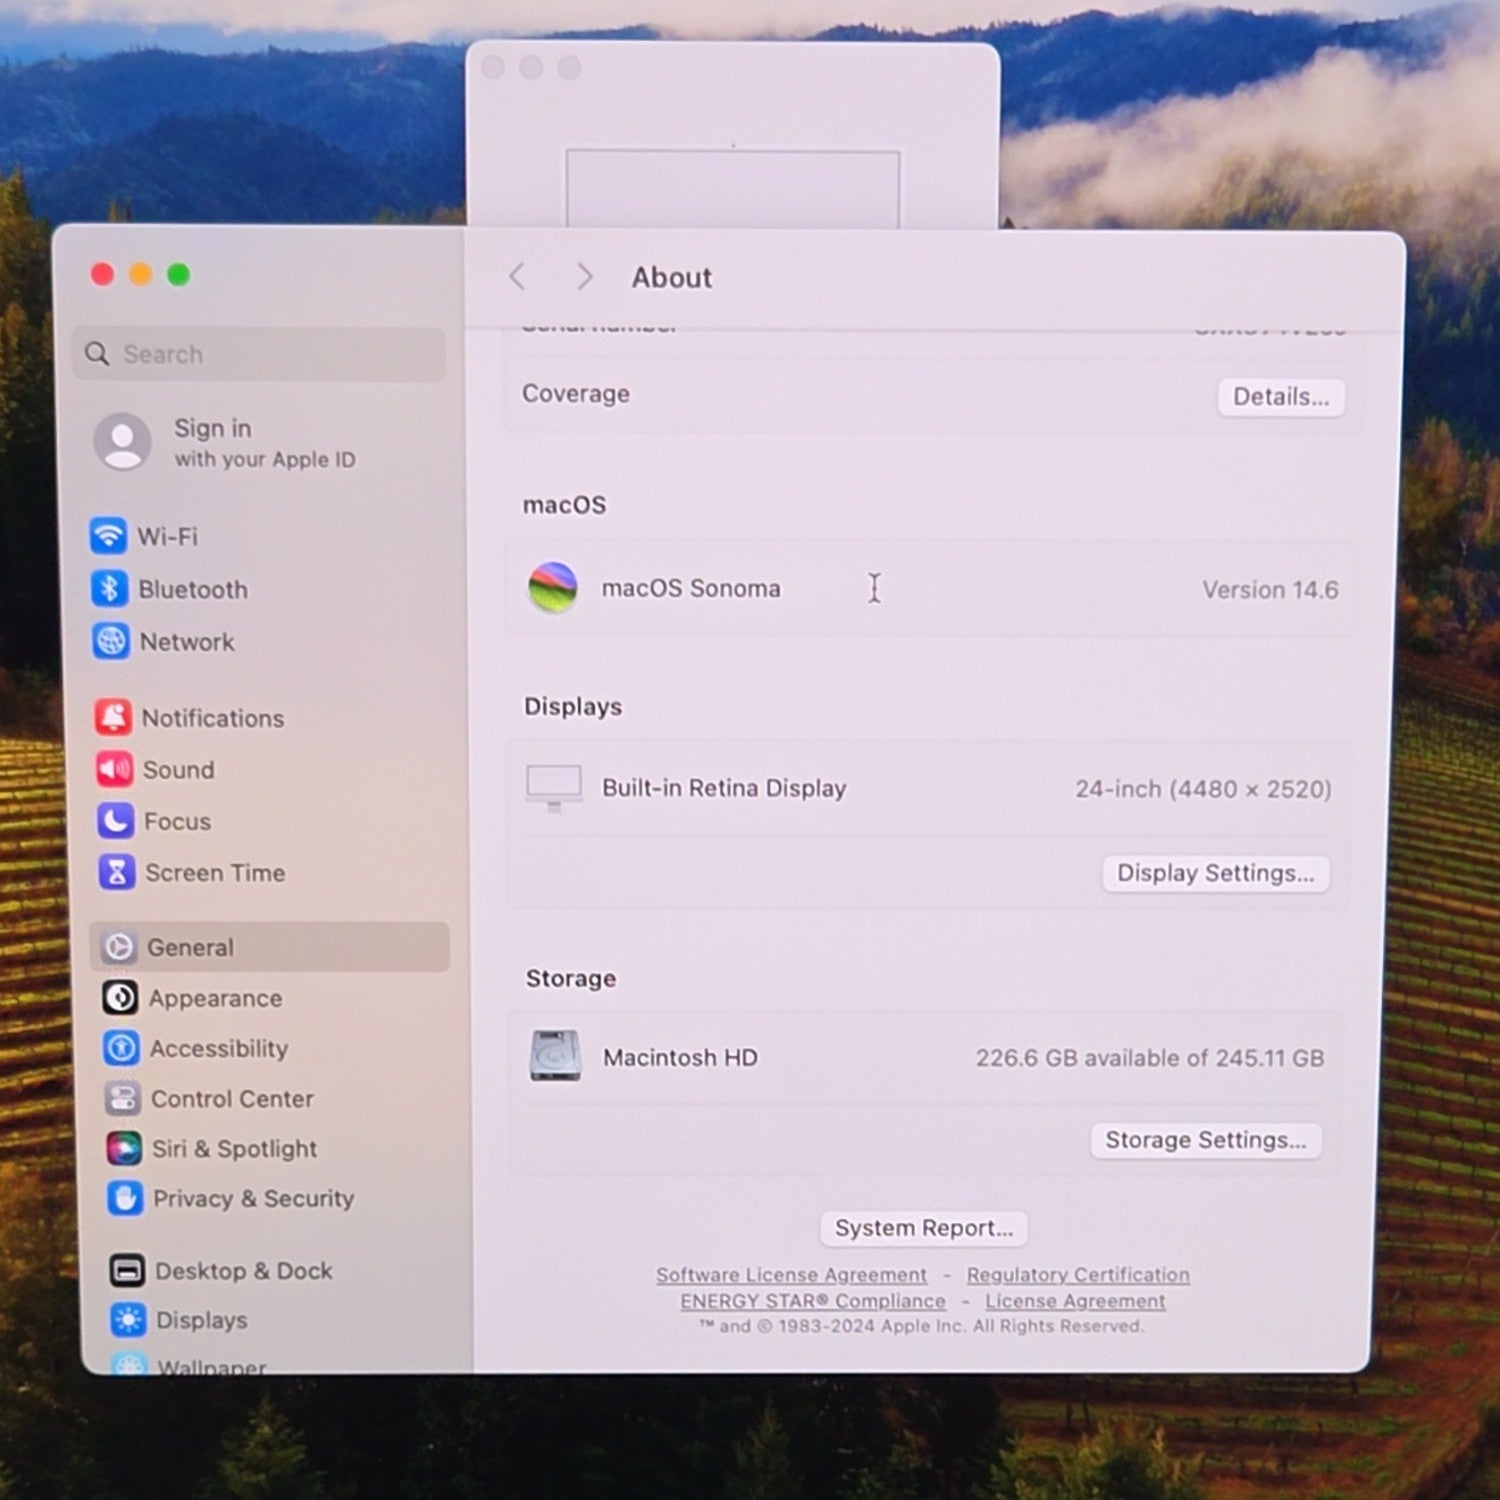The image size is (1500, 1500).
Task: Go forward with the right chevron
Action: pos(585,276)
